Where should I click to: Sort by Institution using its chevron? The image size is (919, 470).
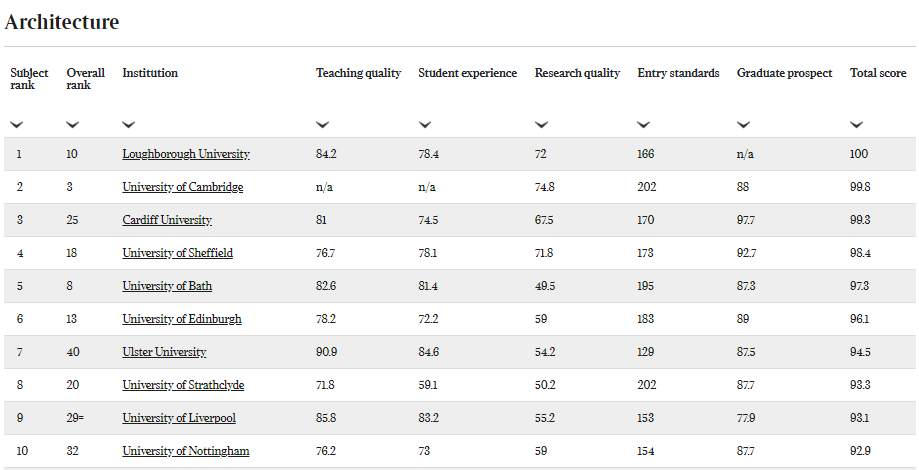tap(129, 125)
